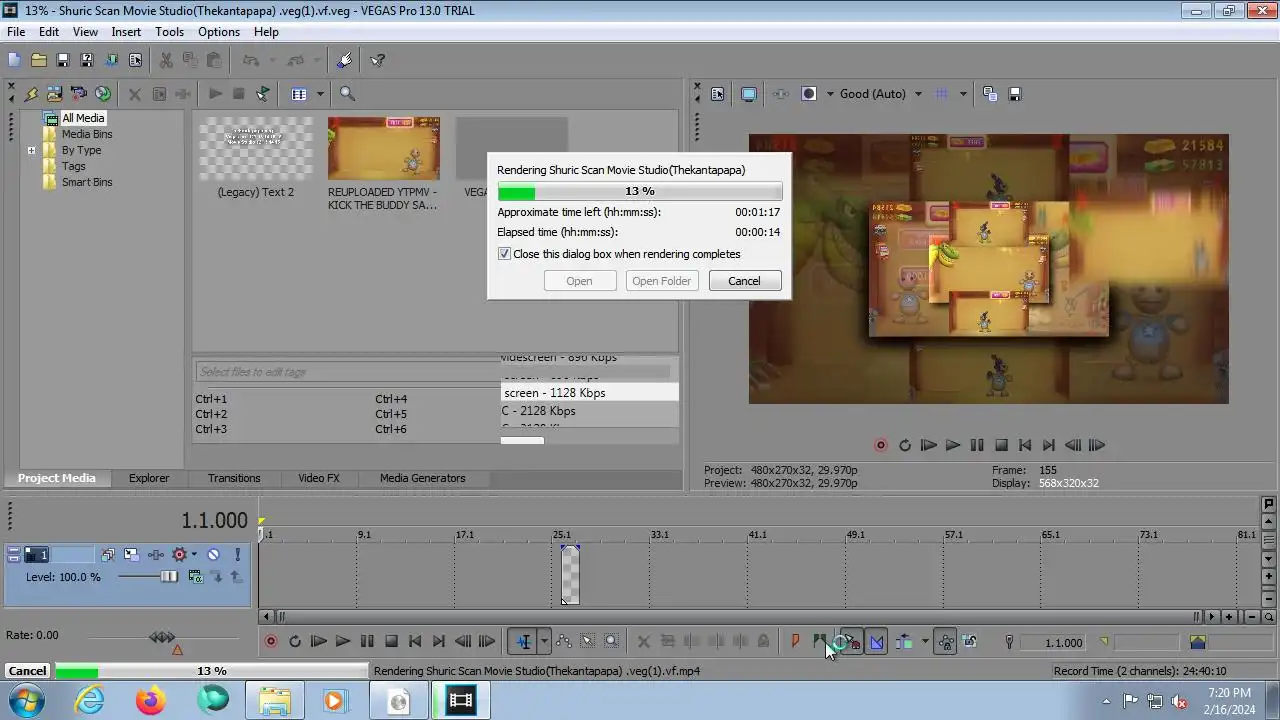The image size is (1280, 720).
Task: Click the Compositing Mode icon on track 1
Action: tap(195, 577)
